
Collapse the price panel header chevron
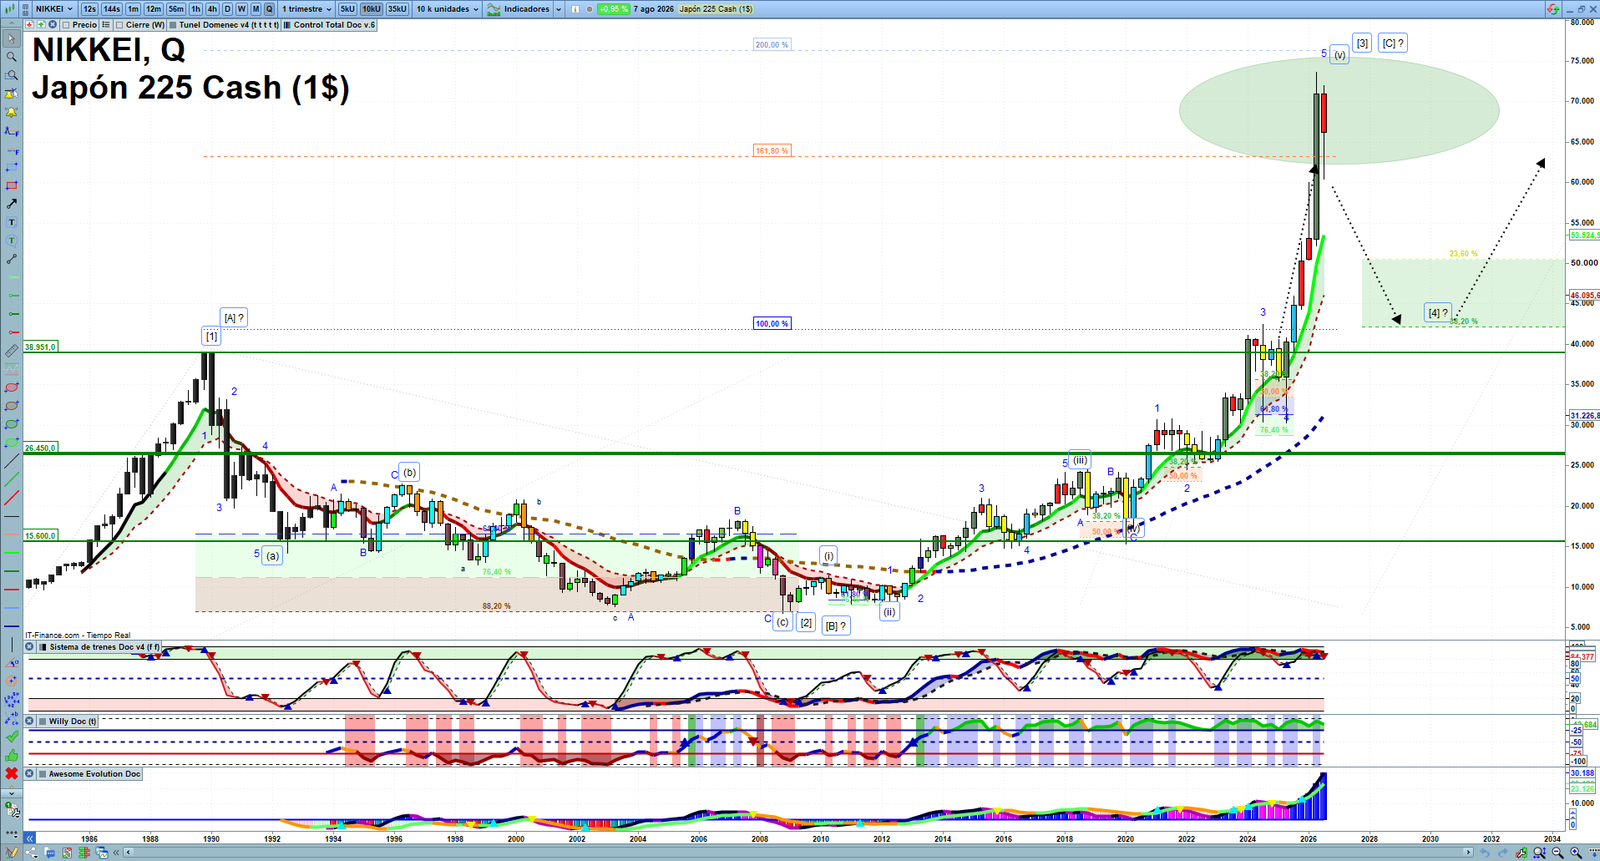pos(13,25)
